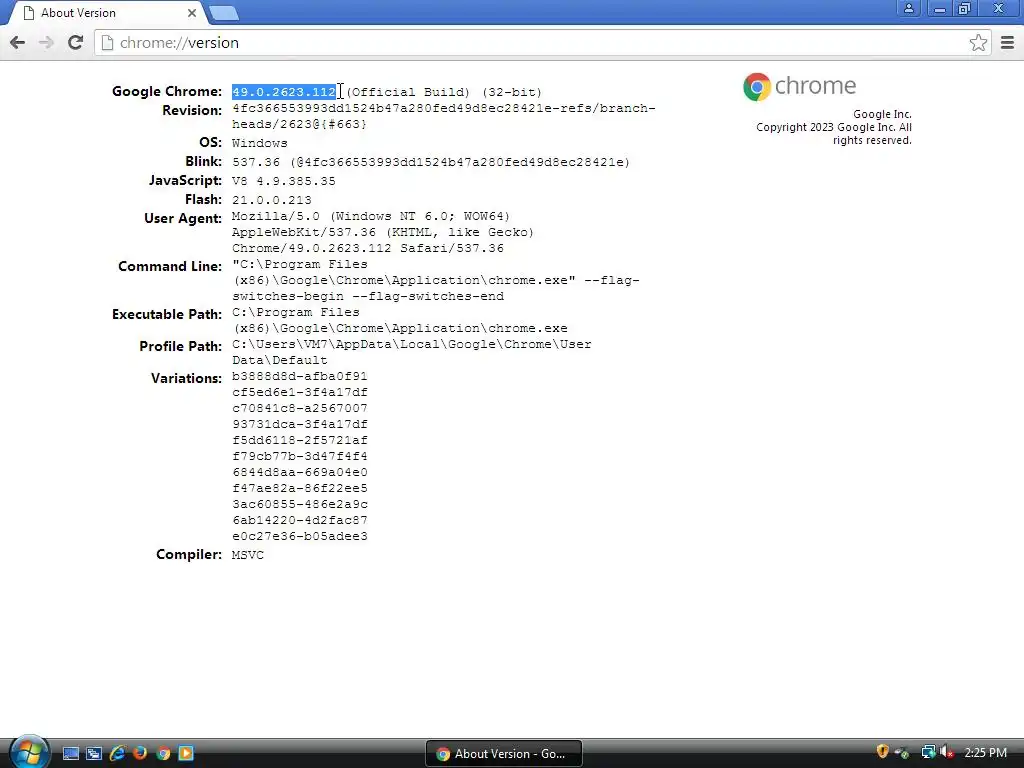Image resolution: width=1024 pixels, height=768 pixels.
Task: Click the safely remove hardware tray icon
Action: click(903, 753)
